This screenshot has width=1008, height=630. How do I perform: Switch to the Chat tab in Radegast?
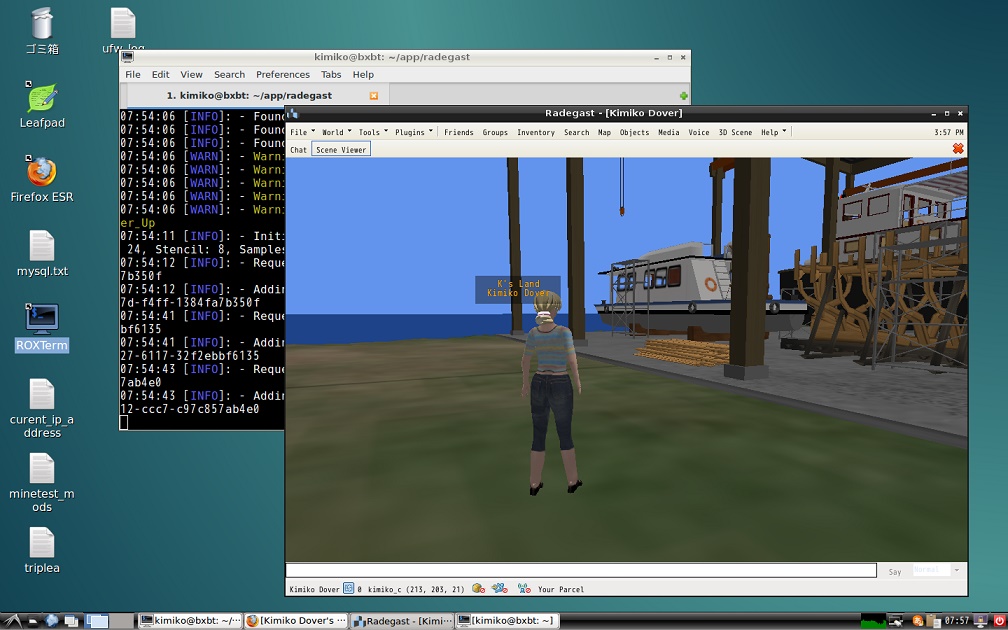[298, 148]
